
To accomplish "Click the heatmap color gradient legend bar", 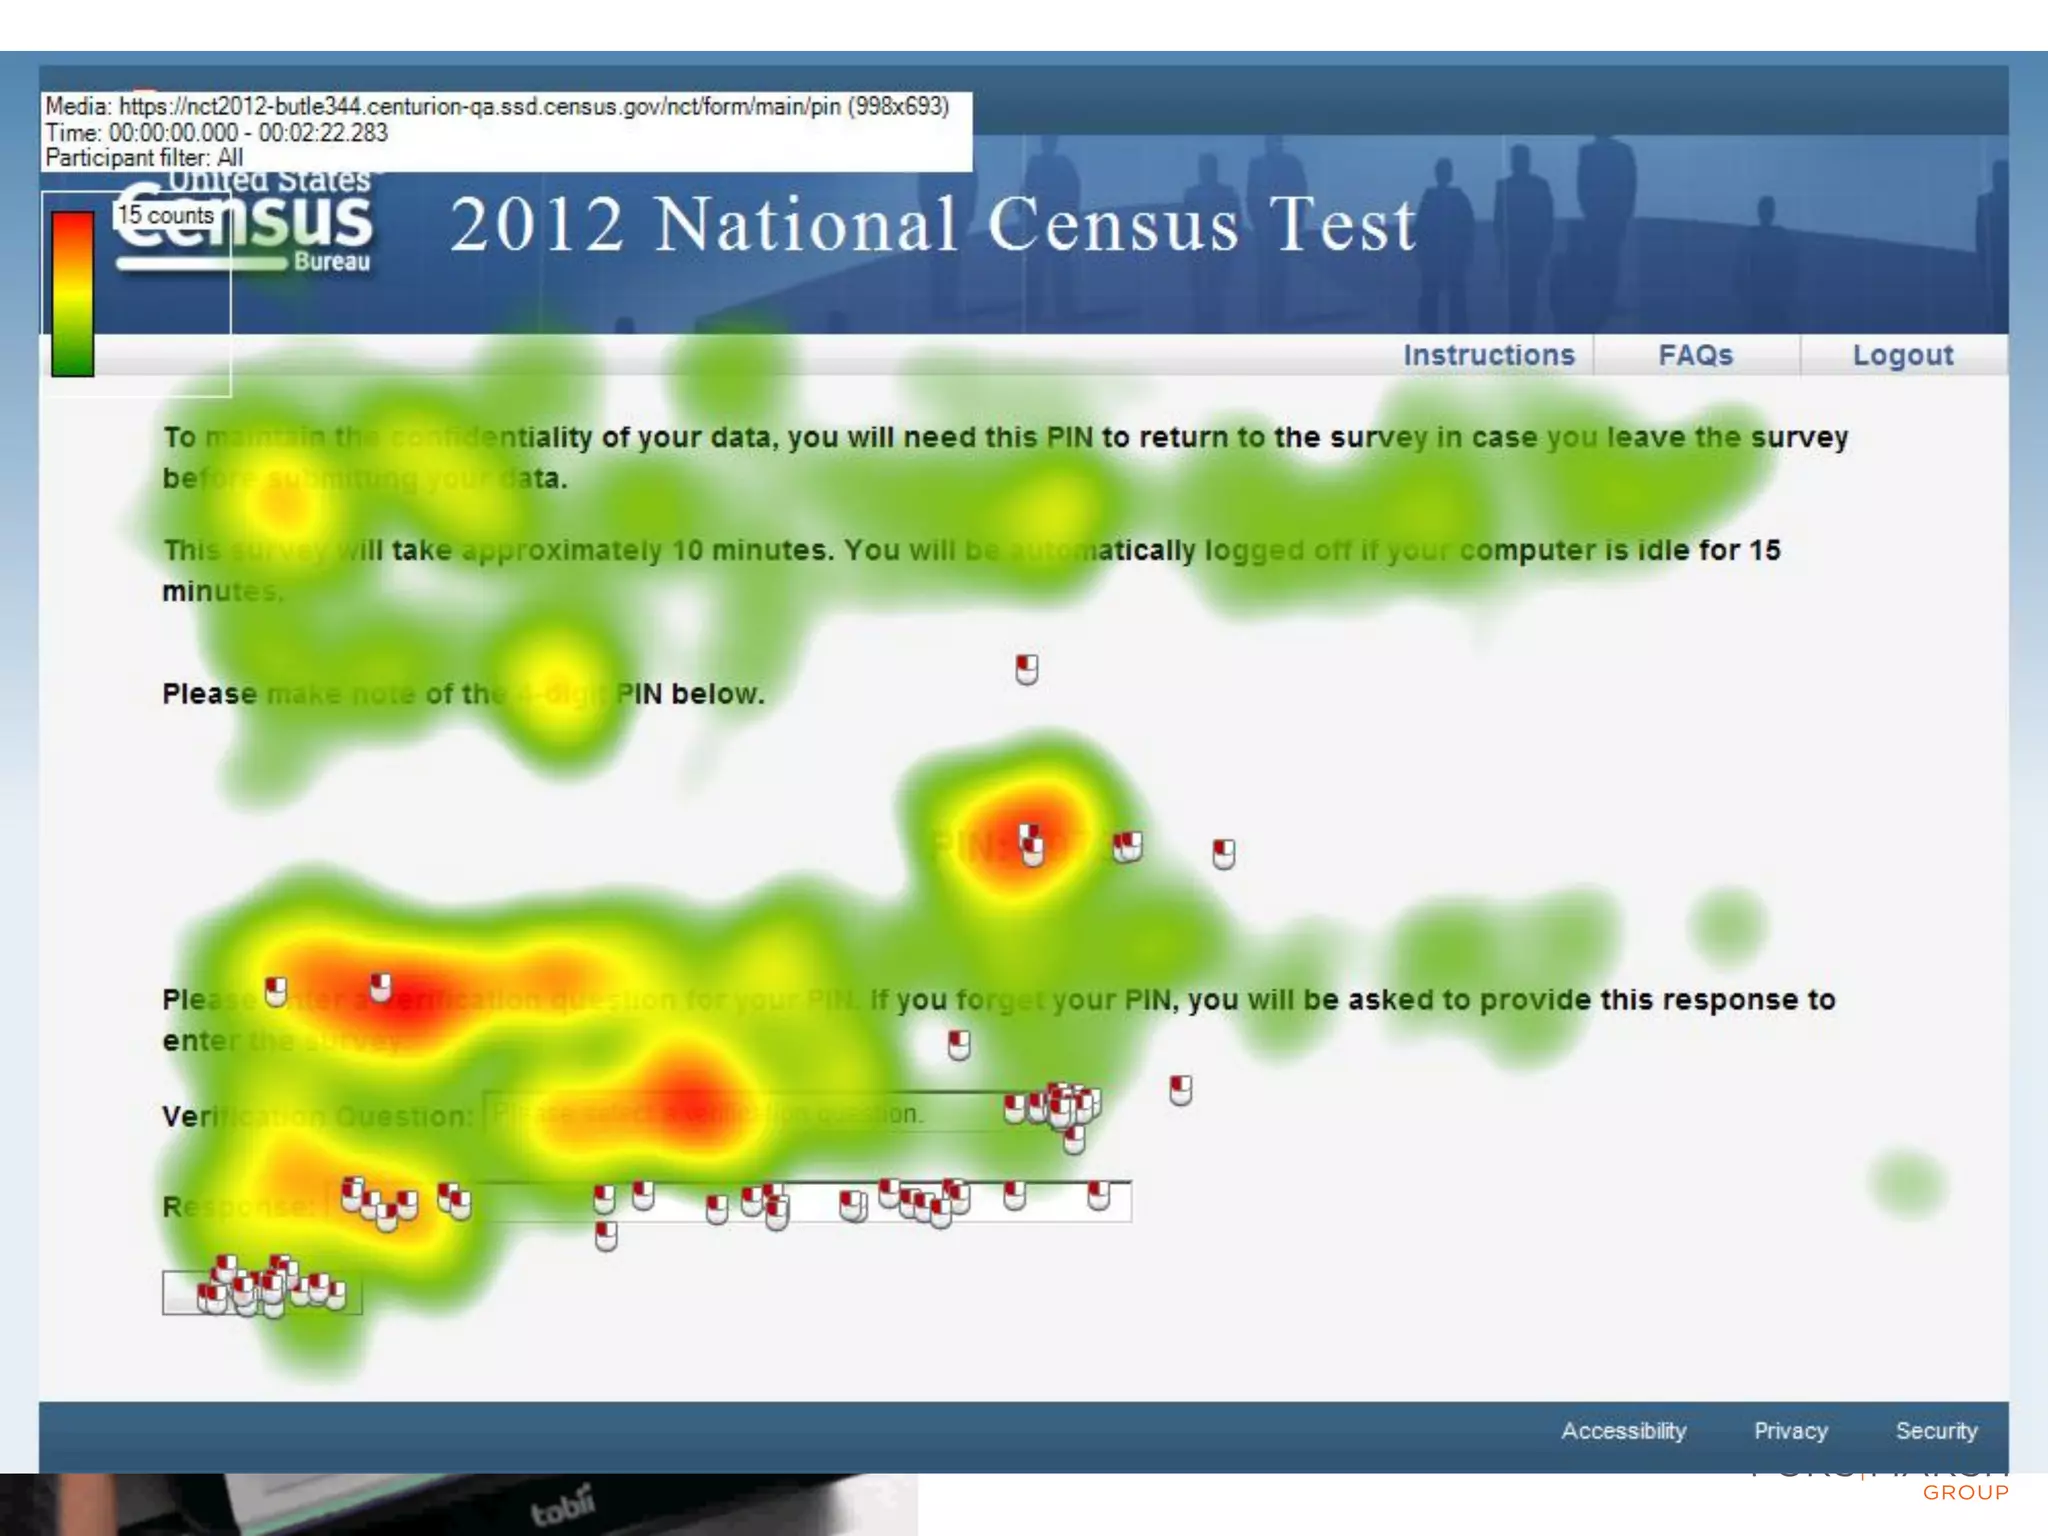I will coord(72,293).
